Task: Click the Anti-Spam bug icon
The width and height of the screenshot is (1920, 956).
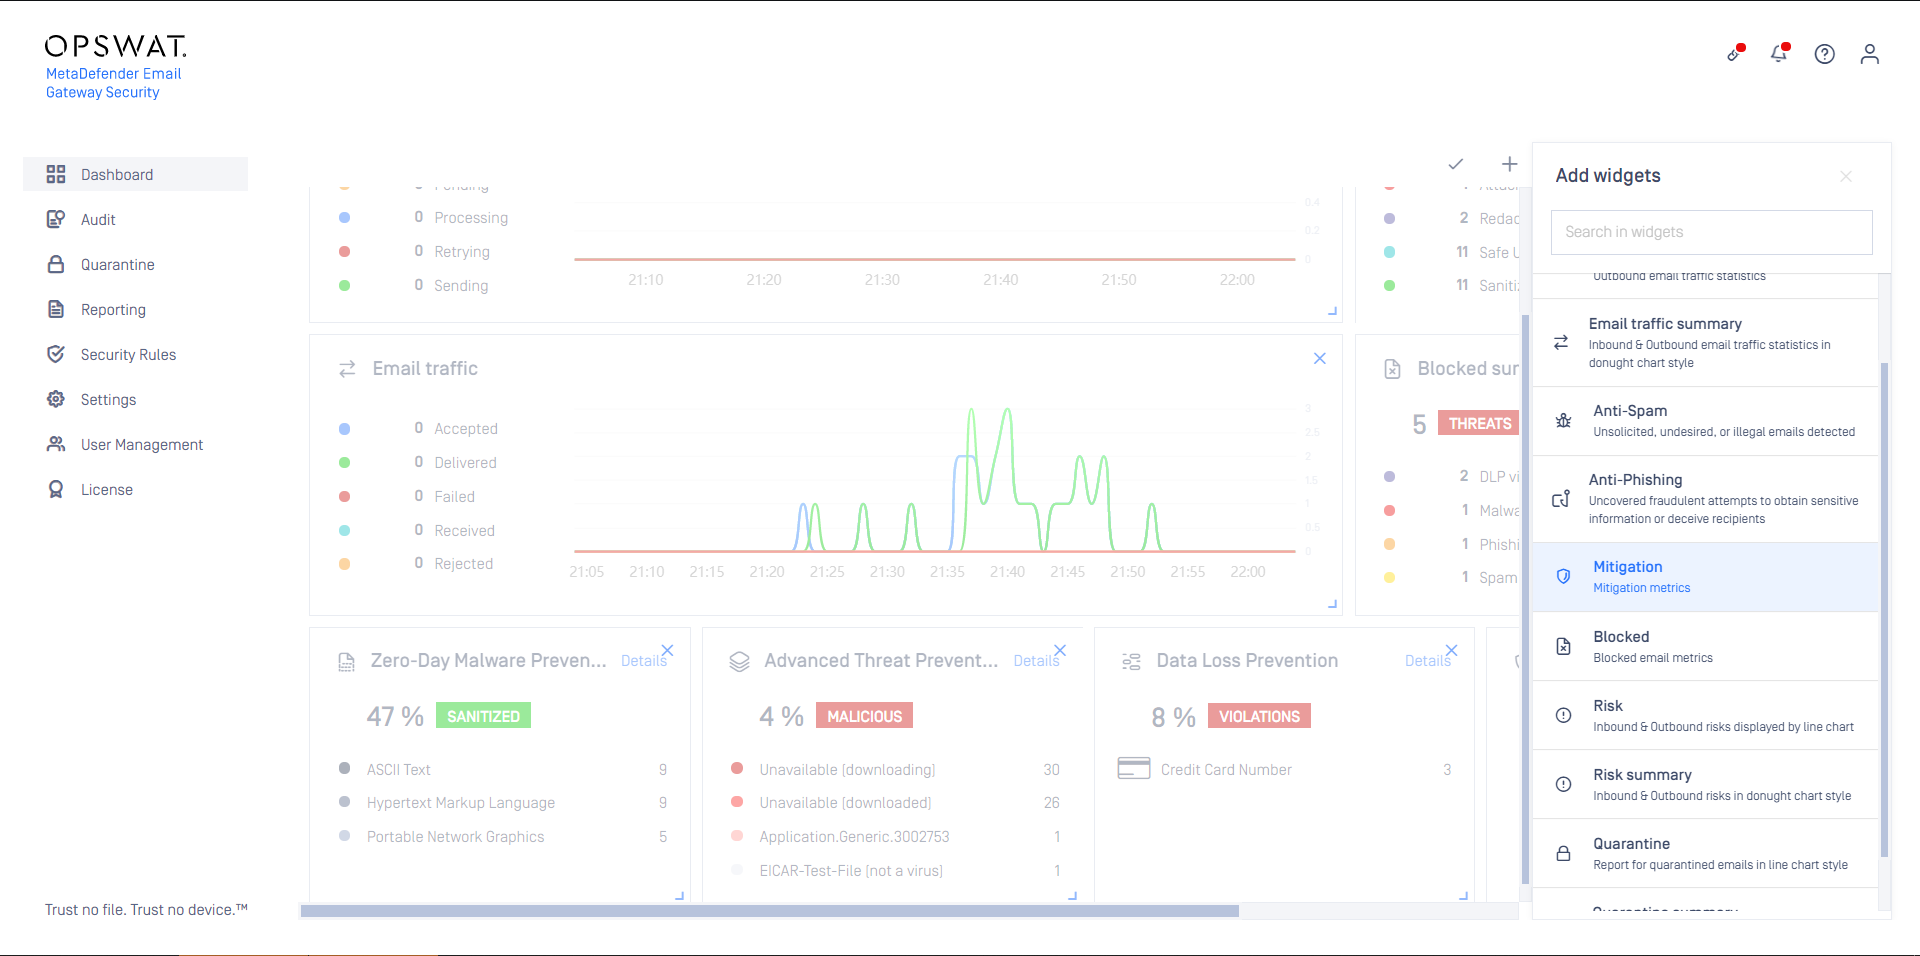Action: 1563,421
